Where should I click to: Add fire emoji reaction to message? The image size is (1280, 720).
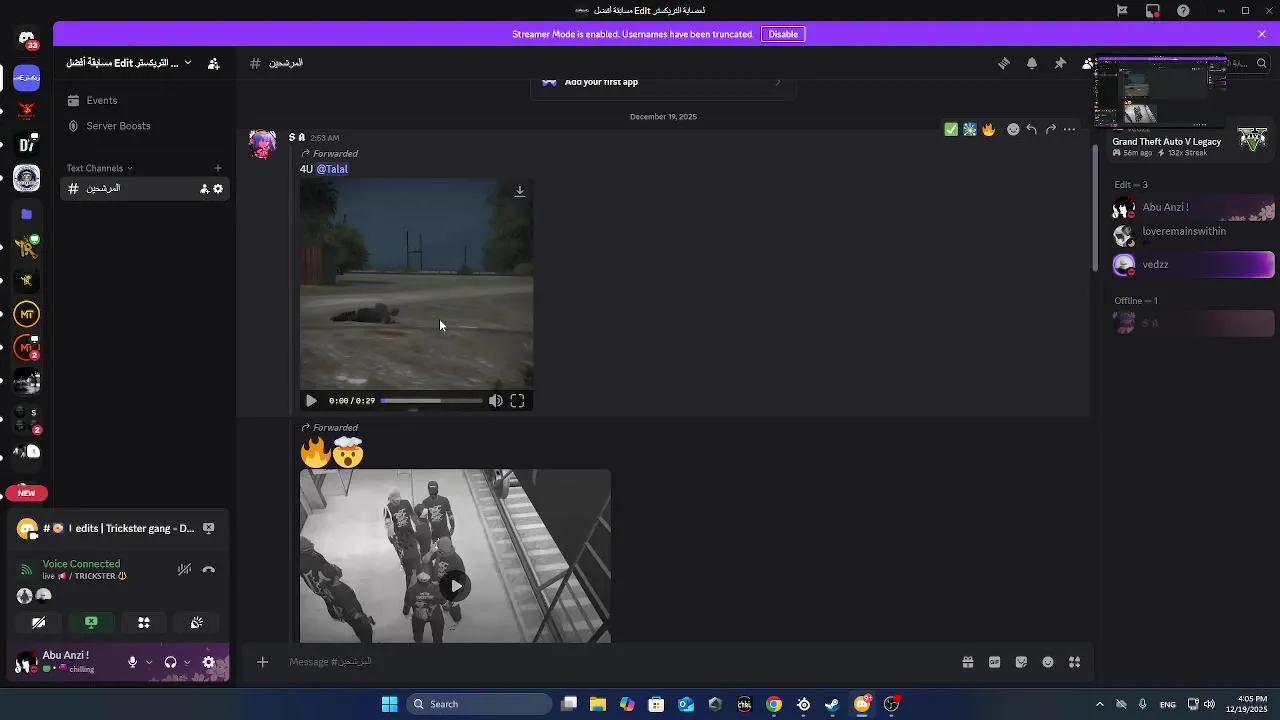coord(989,129)
